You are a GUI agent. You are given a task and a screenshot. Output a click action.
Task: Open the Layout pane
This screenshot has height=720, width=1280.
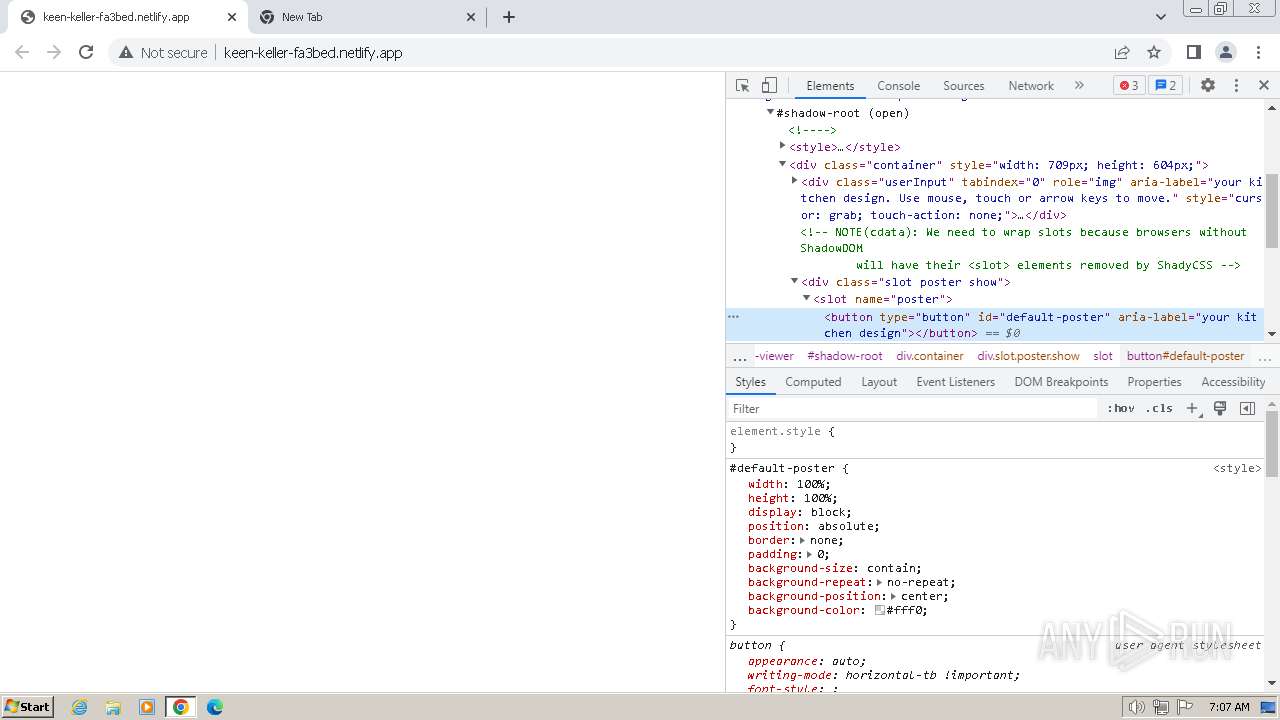pyautogui.click(x=879, y=382)
